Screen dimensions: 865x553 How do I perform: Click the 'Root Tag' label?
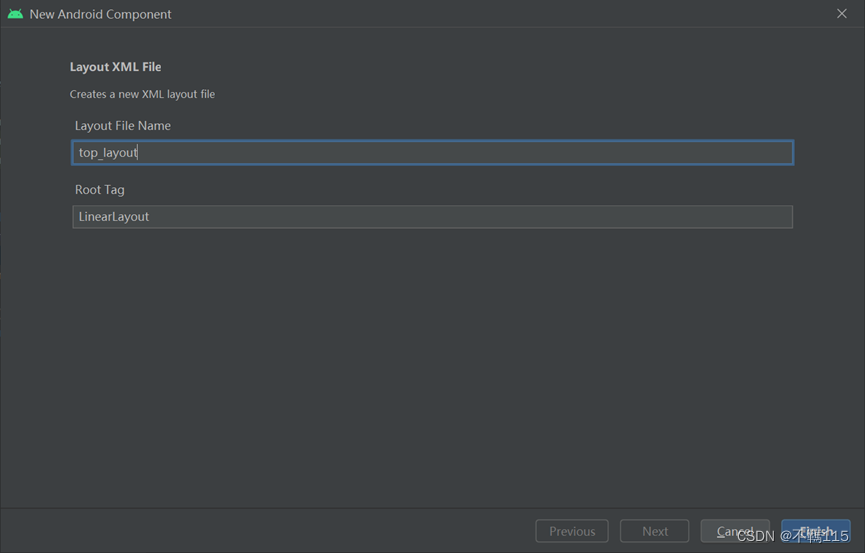point(100,189)
